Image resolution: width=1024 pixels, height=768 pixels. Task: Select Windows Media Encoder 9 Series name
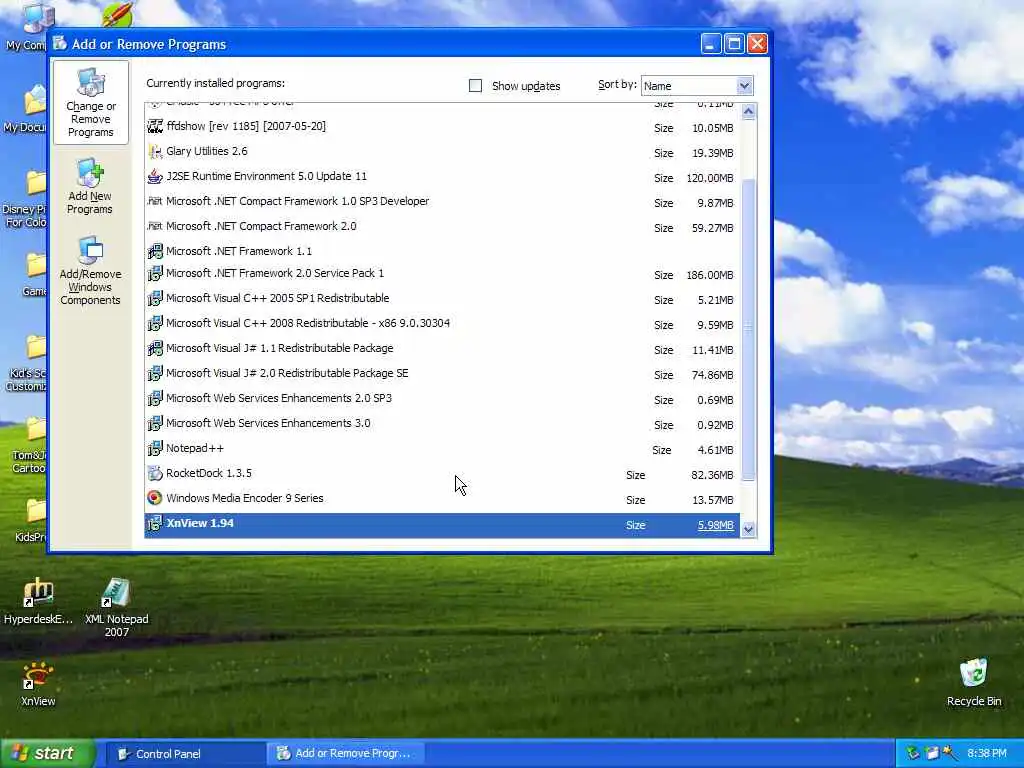pos(245,498)
